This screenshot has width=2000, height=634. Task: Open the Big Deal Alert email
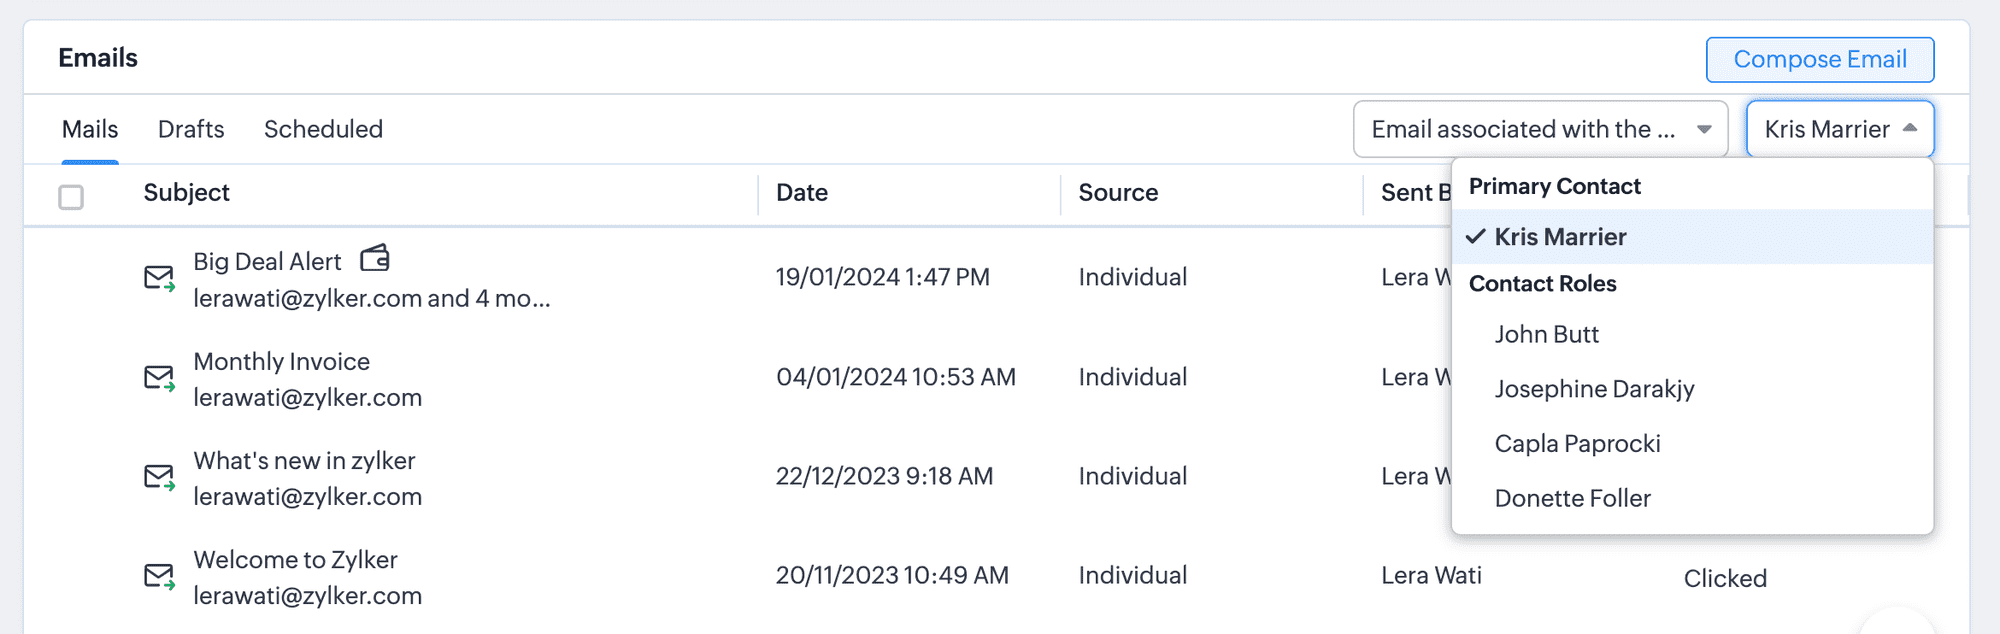267,262
